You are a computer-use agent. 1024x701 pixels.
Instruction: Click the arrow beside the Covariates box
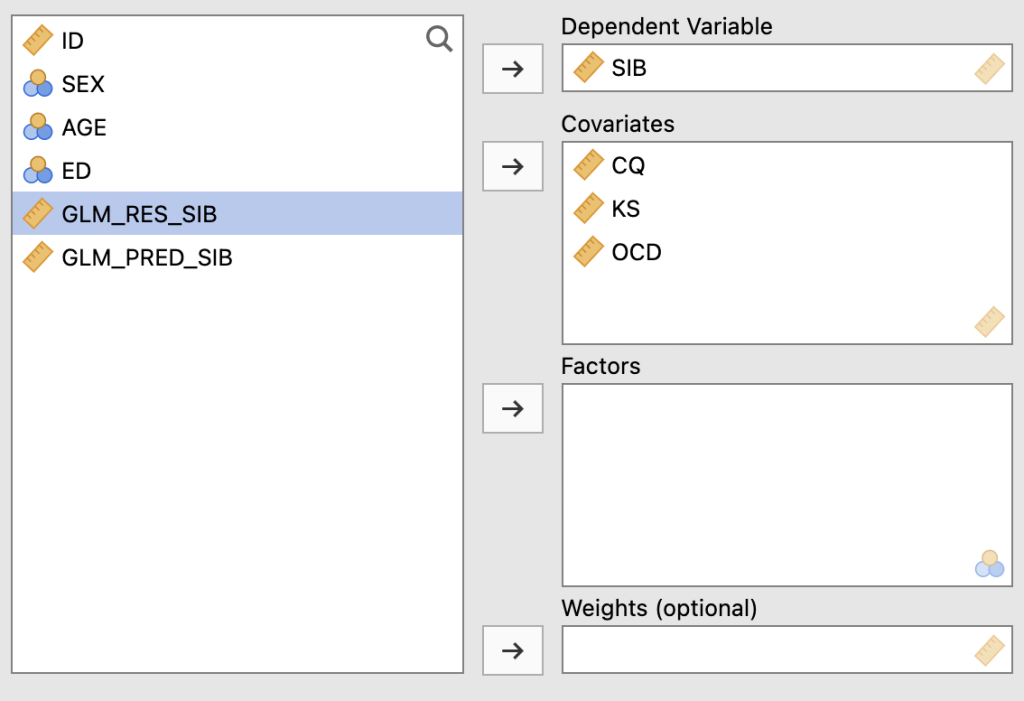512,166
